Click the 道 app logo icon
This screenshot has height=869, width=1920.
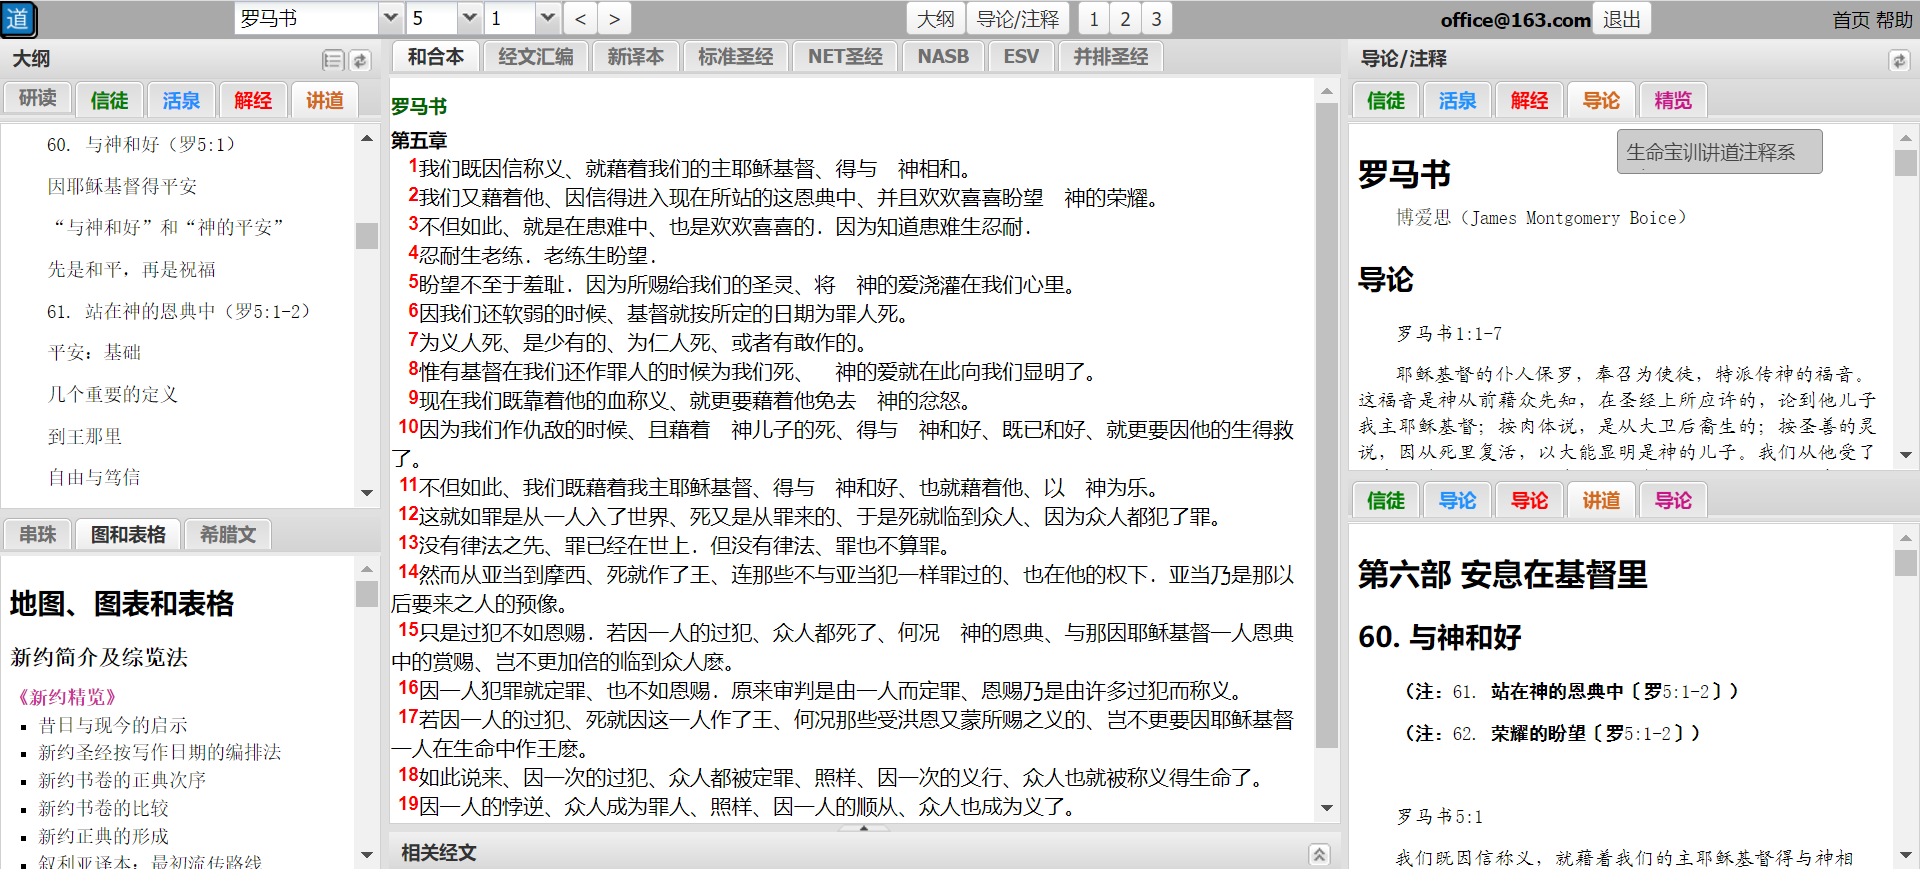pos(18,19)
